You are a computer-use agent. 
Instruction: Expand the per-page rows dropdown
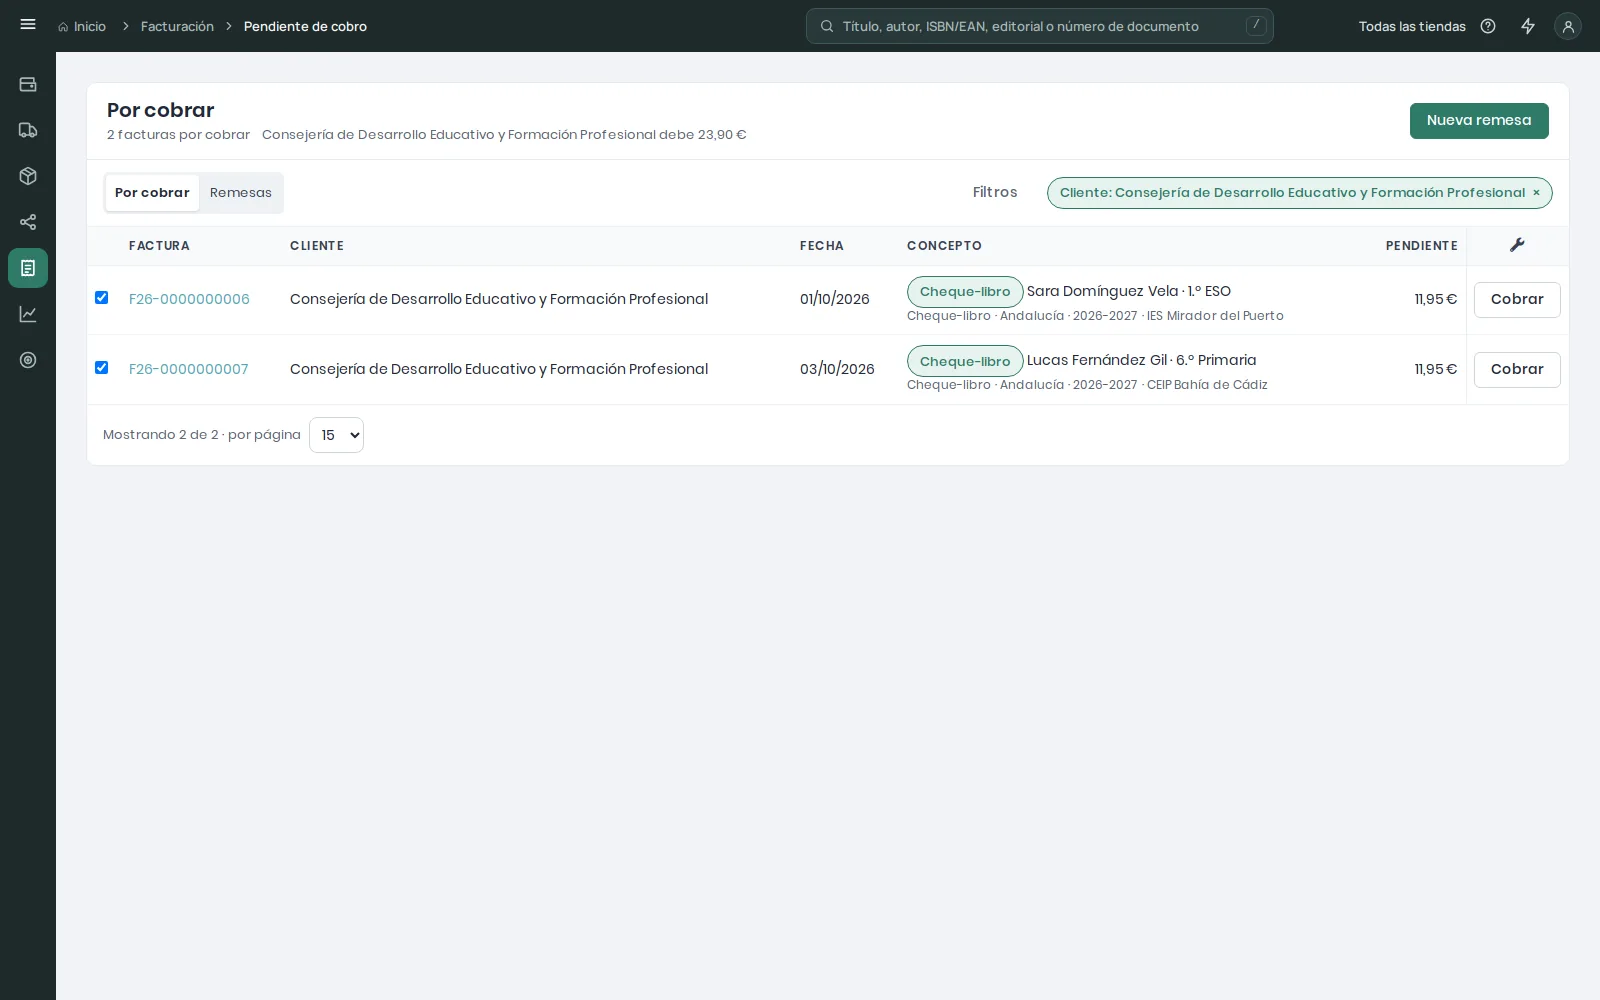[x=336, y=435]
